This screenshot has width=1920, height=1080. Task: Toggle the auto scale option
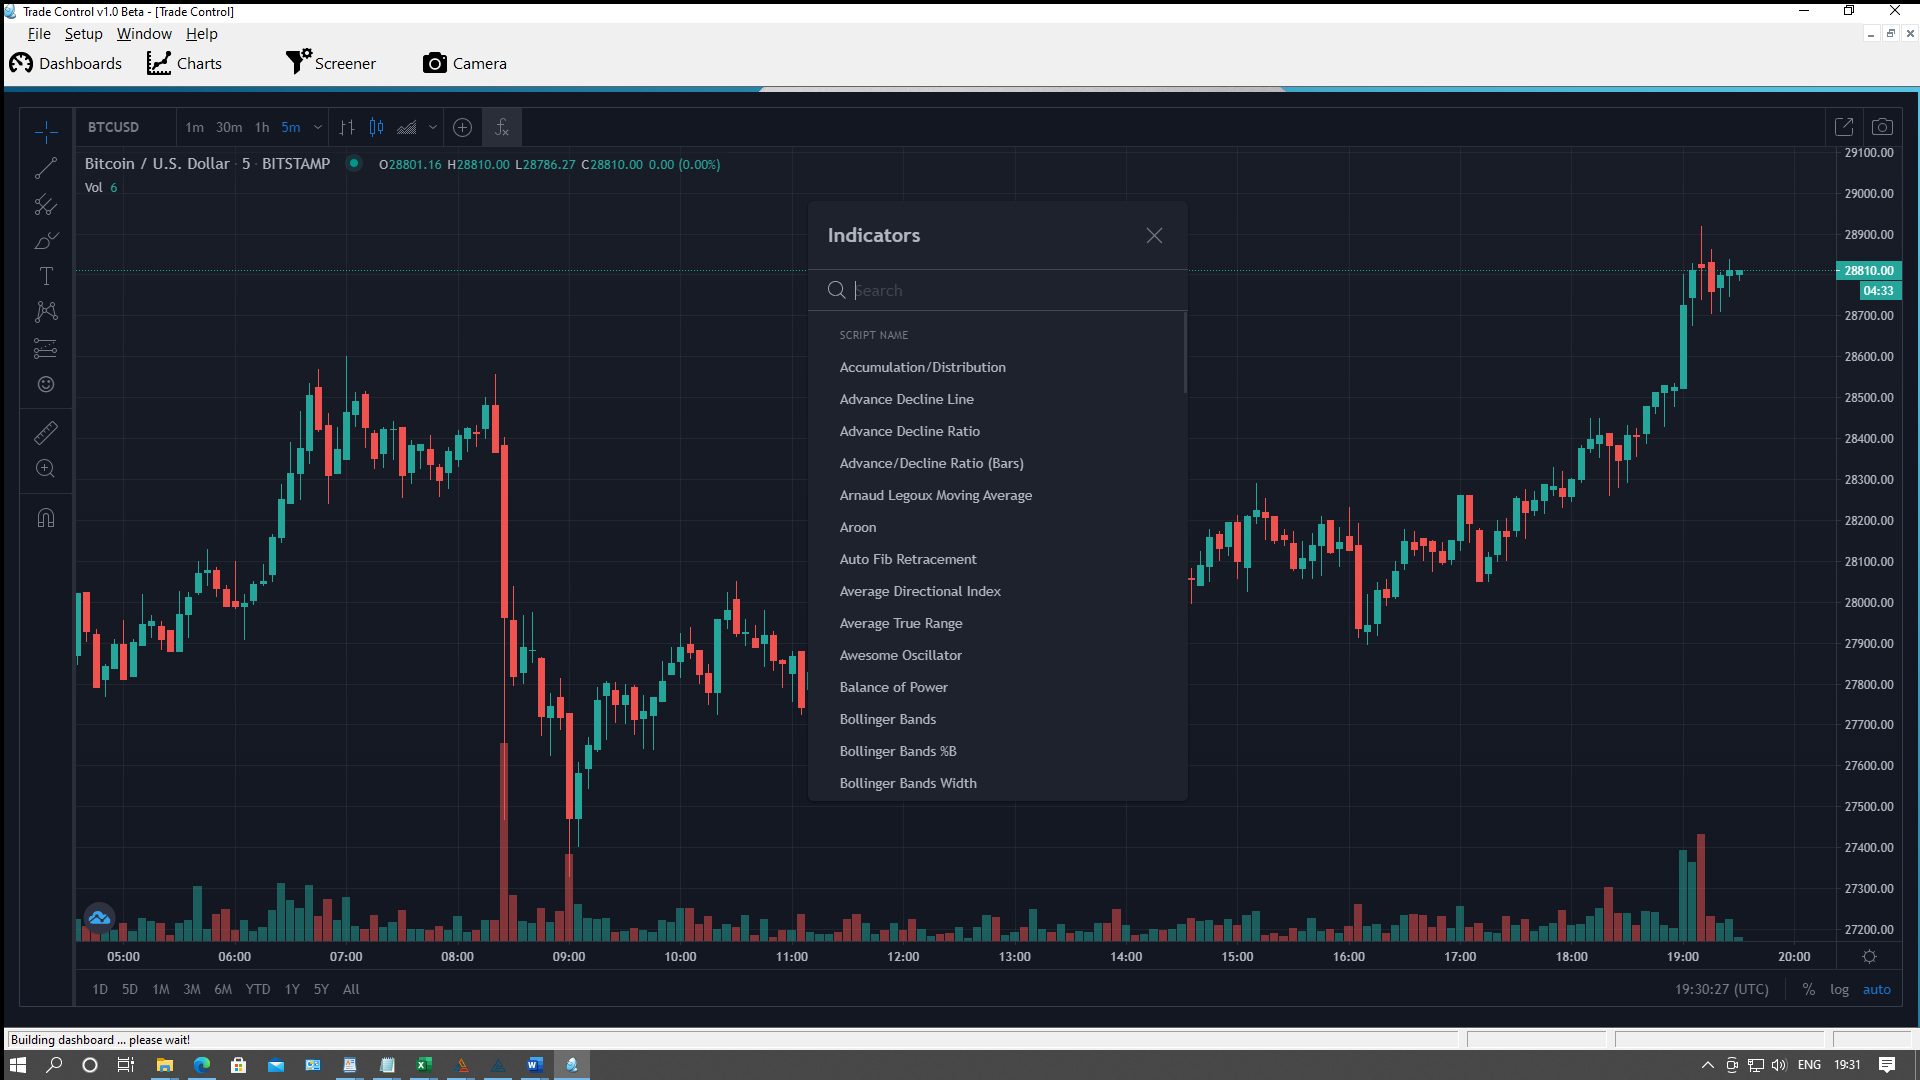click(1876, 989)
